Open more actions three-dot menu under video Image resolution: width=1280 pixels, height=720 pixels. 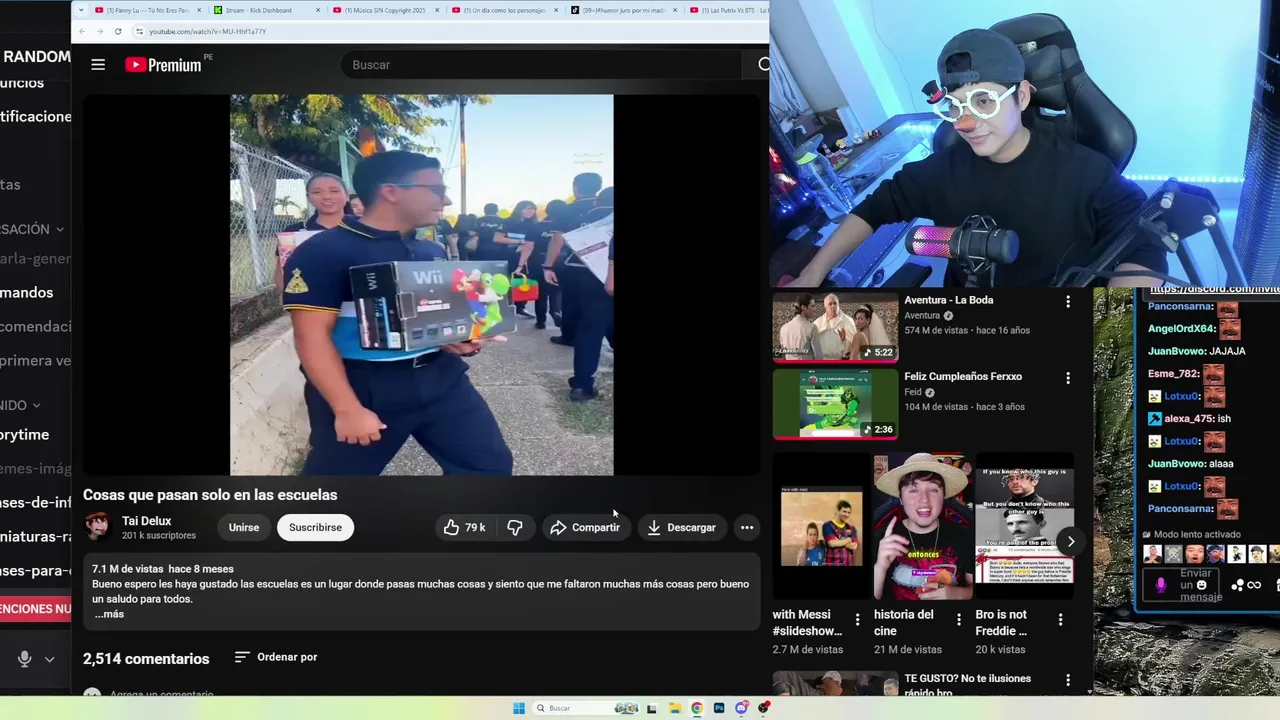[746, 527]
